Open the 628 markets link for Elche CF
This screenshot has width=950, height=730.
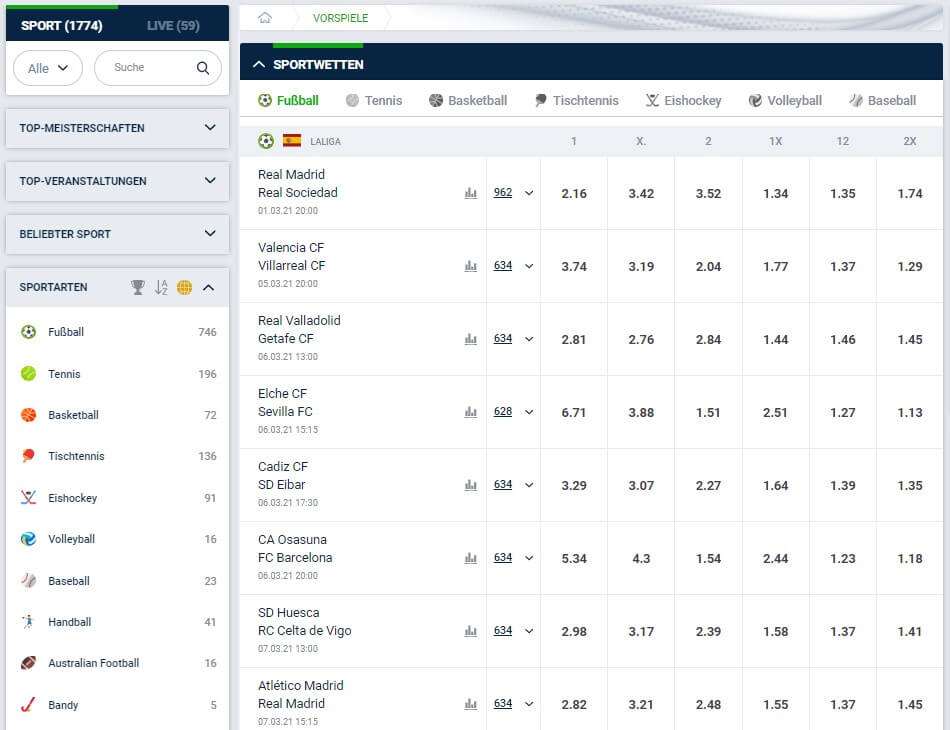coord(503,411)
